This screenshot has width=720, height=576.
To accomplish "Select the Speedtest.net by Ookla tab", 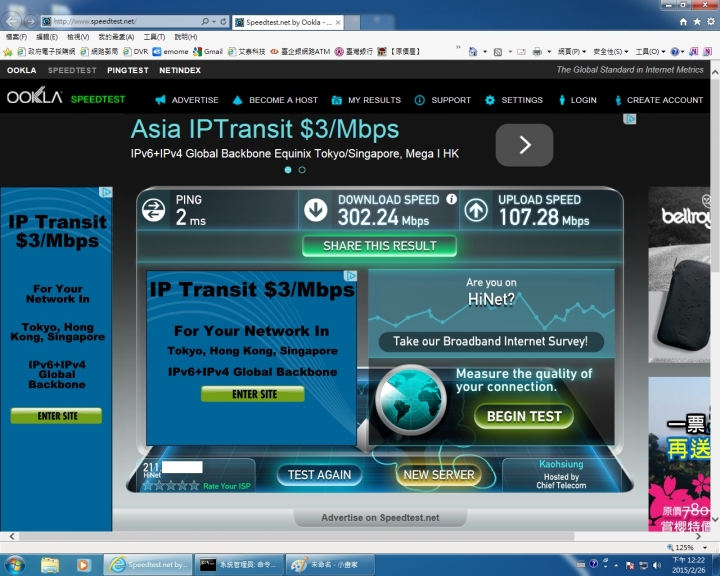I will click(x=287, y=22).
